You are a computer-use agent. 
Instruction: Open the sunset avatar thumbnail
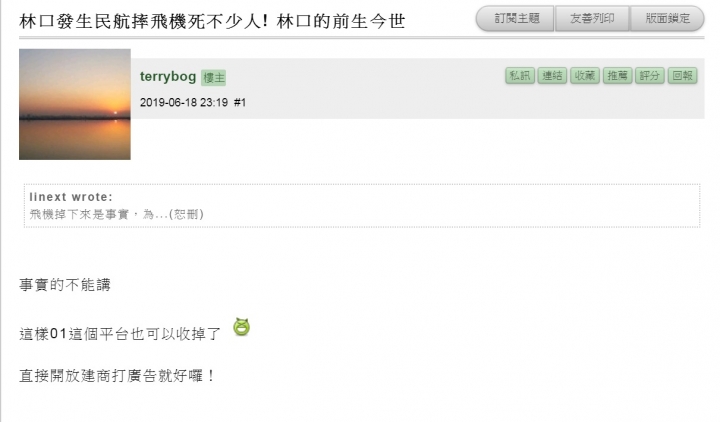pos(75,105)
